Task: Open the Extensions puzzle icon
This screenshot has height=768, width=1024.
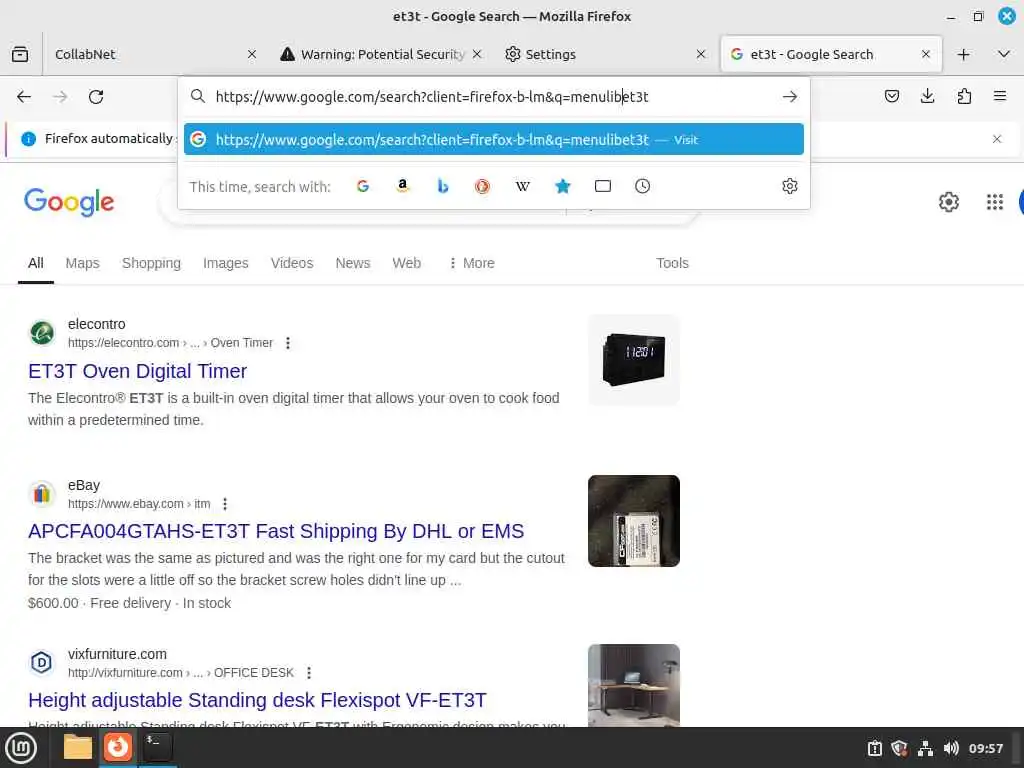Action: click(964, 97)
